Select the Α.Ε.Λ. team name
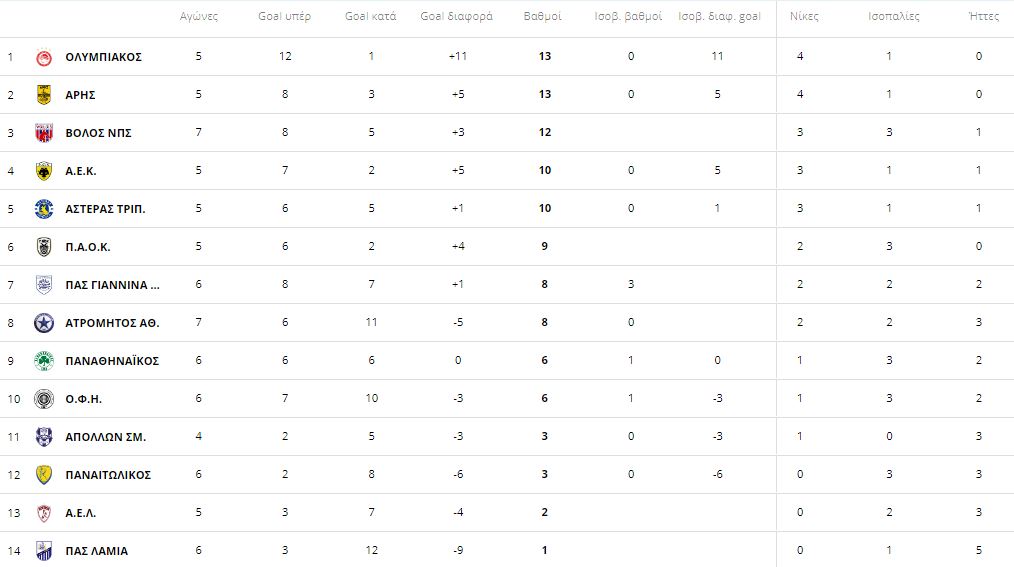 tap(81, 513)
